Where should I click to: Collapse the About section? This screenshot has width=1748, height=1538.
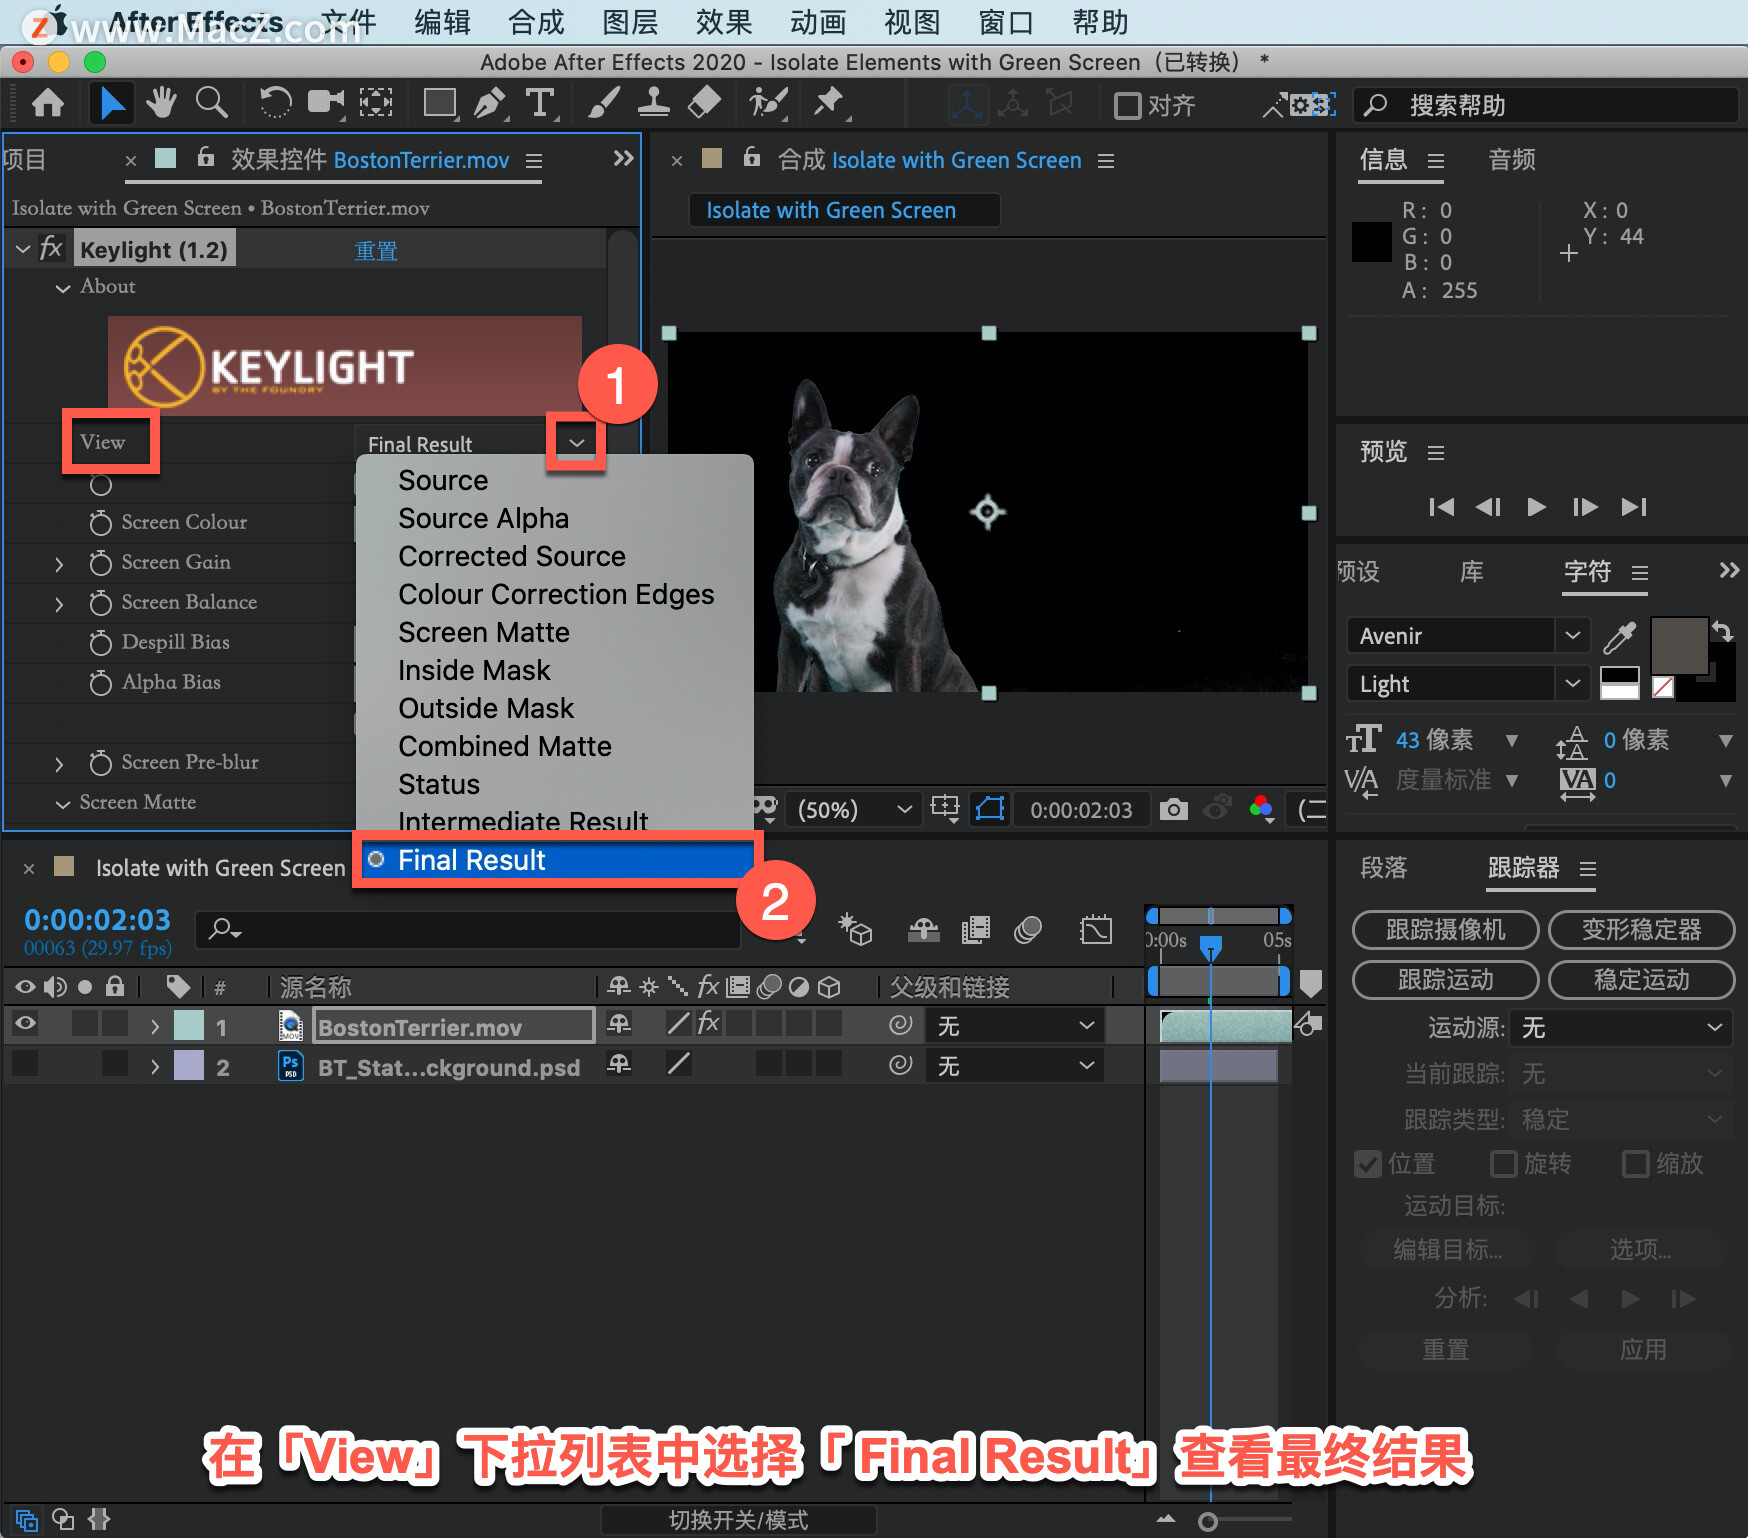click(63, 288)
